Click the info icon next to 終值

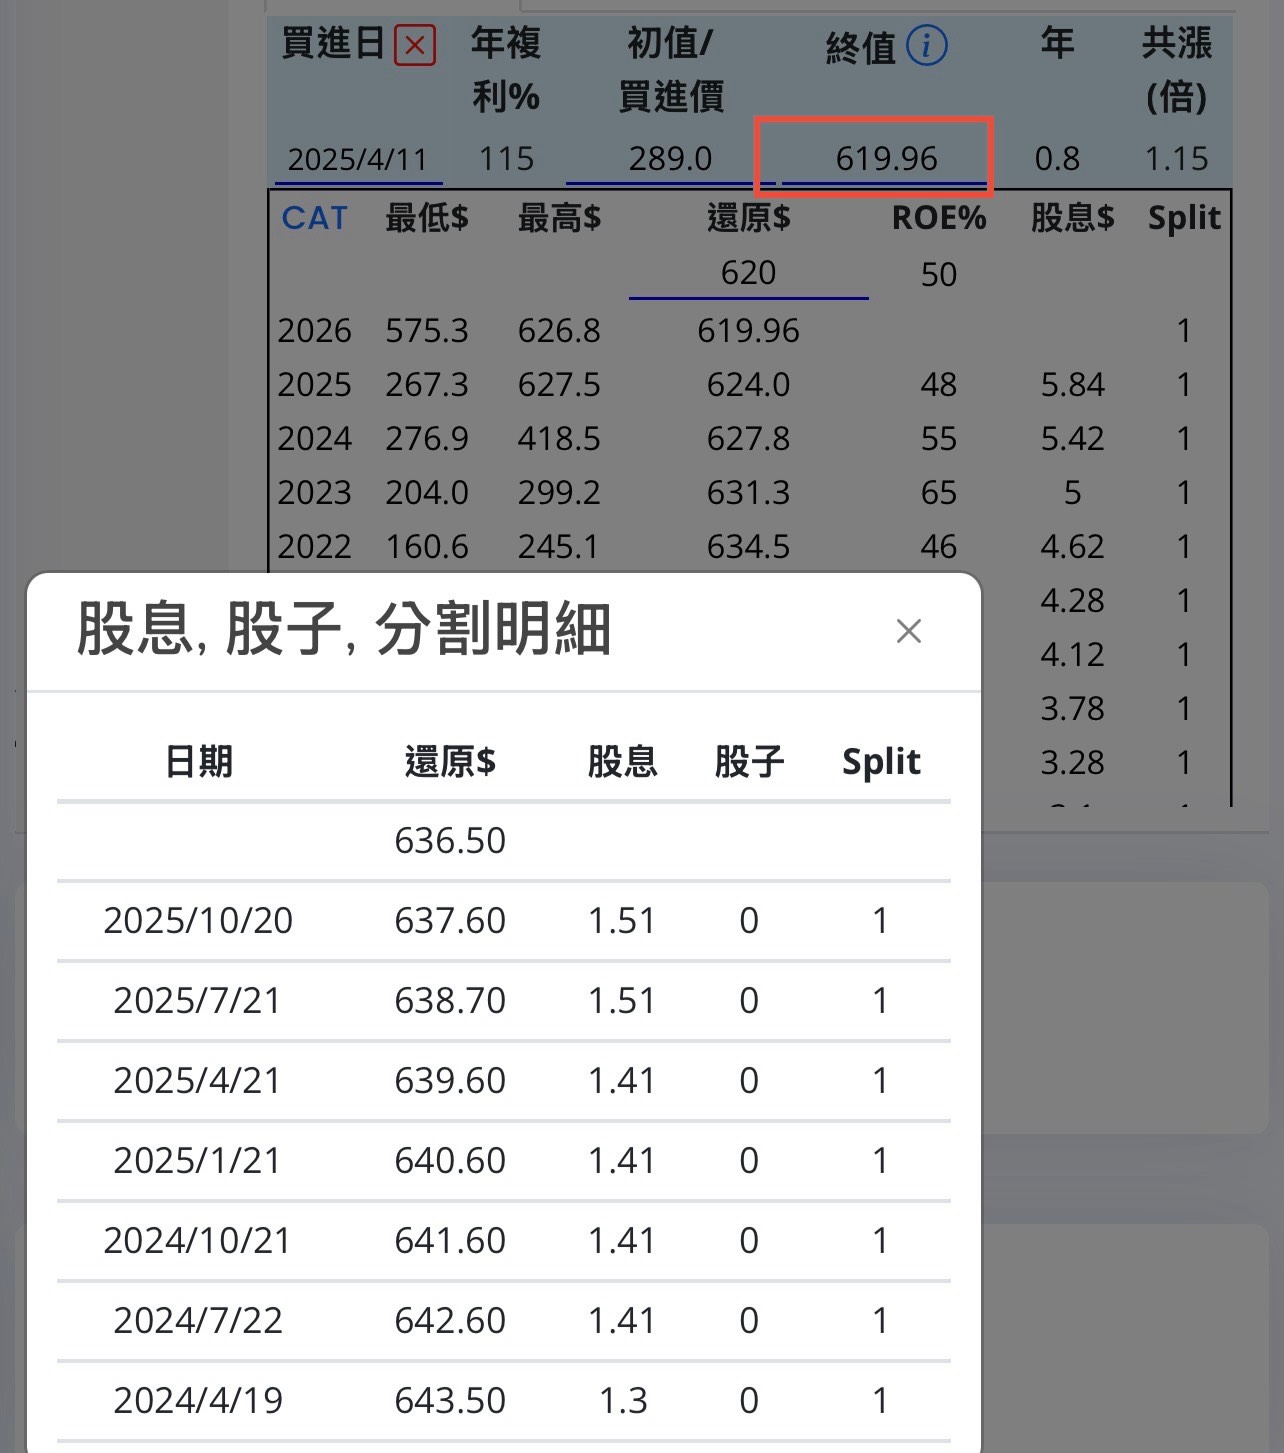[x=926, y=46]
